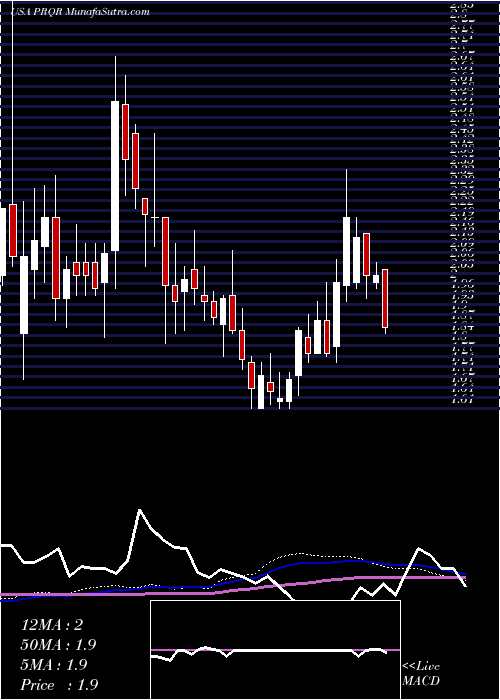This screenshot has width=500, height=700.
Task: Click inside the MACD inset chart box
Action: point(275,650)
